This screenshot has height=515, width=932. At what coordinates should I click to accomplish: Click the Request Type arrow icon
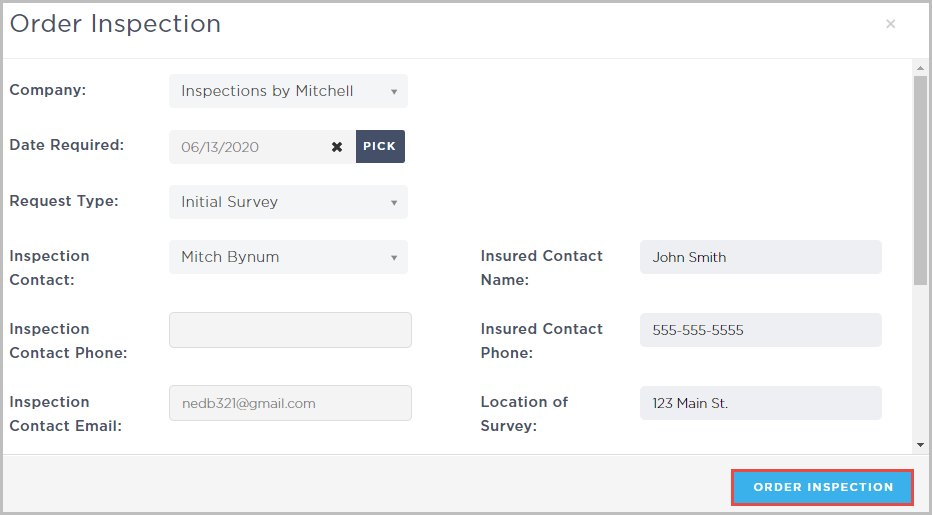(x=394, y=203)
